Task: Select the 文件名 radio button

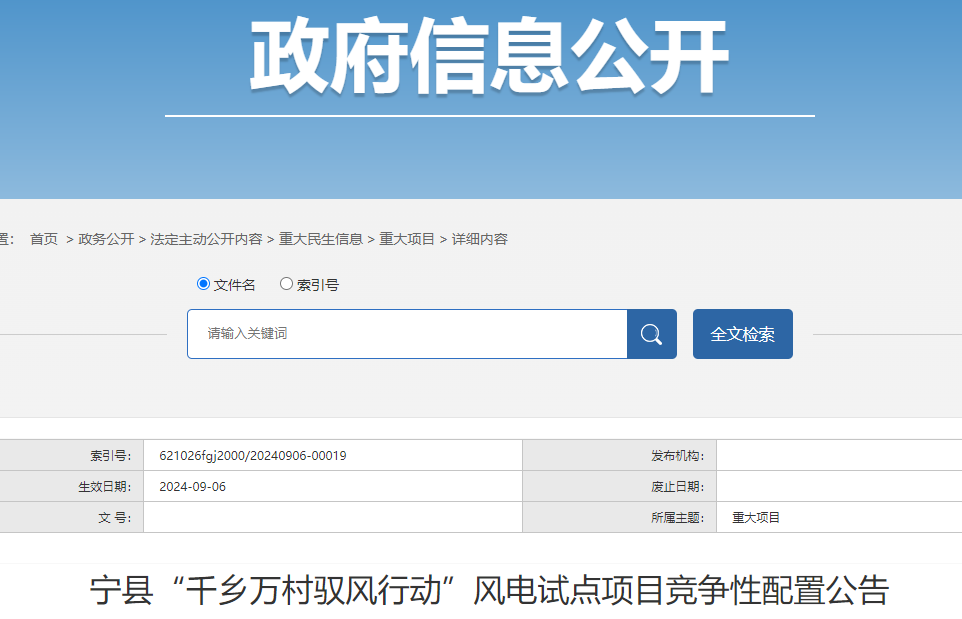Action: point(205,284)
